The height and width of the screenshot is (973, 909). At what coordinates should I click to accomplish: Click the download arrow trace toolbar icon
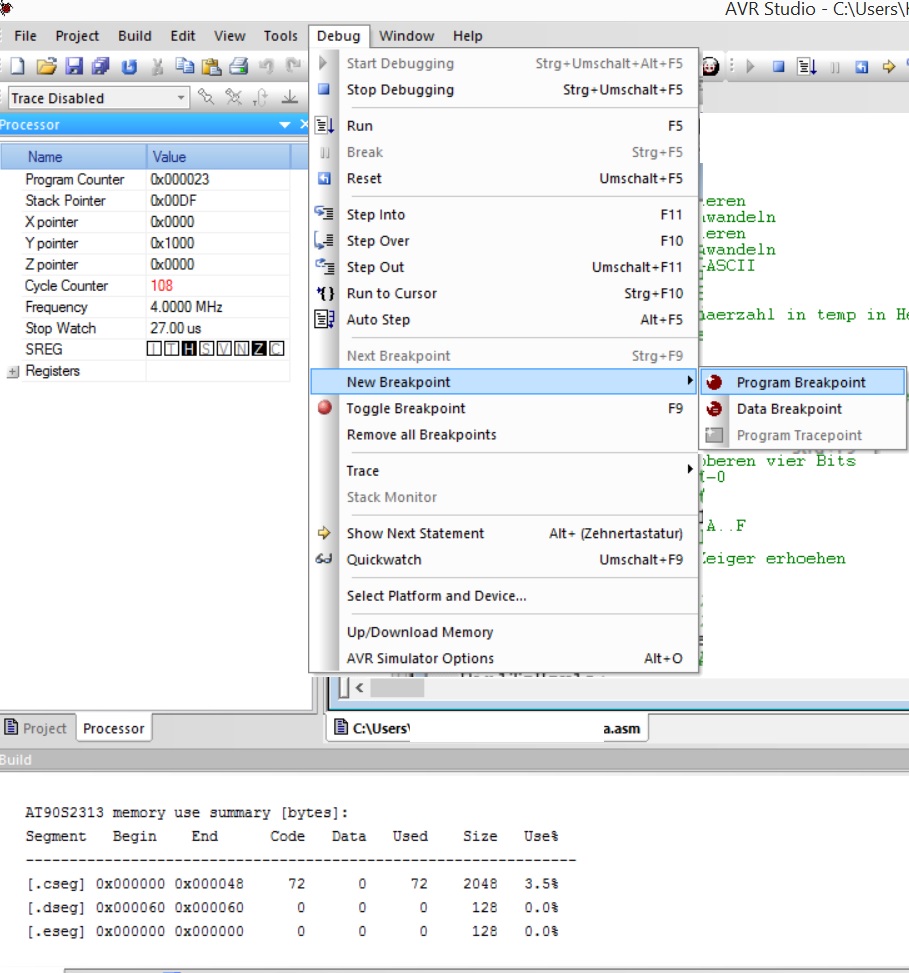coord(289,97)
